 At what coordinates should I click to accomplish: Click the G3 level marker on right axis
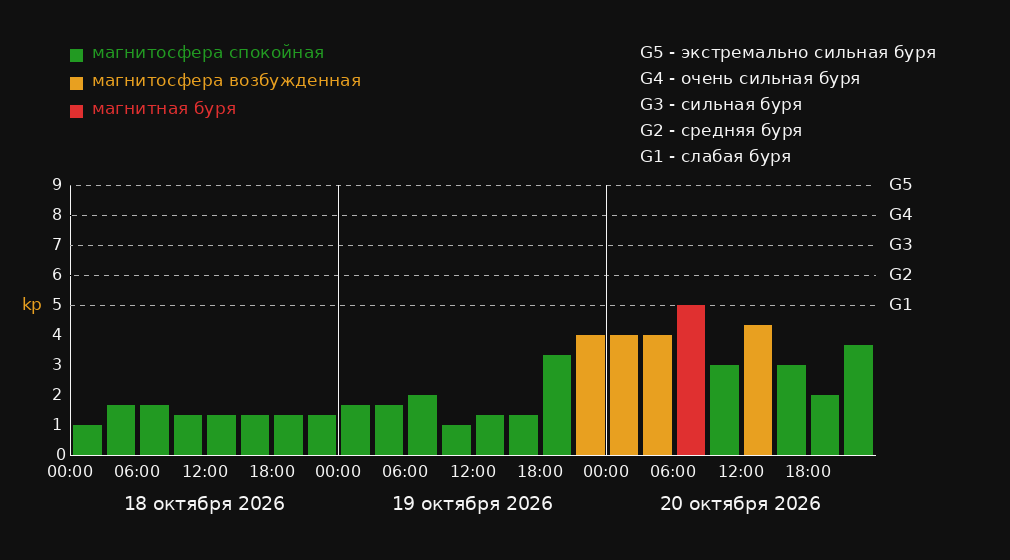900,245
